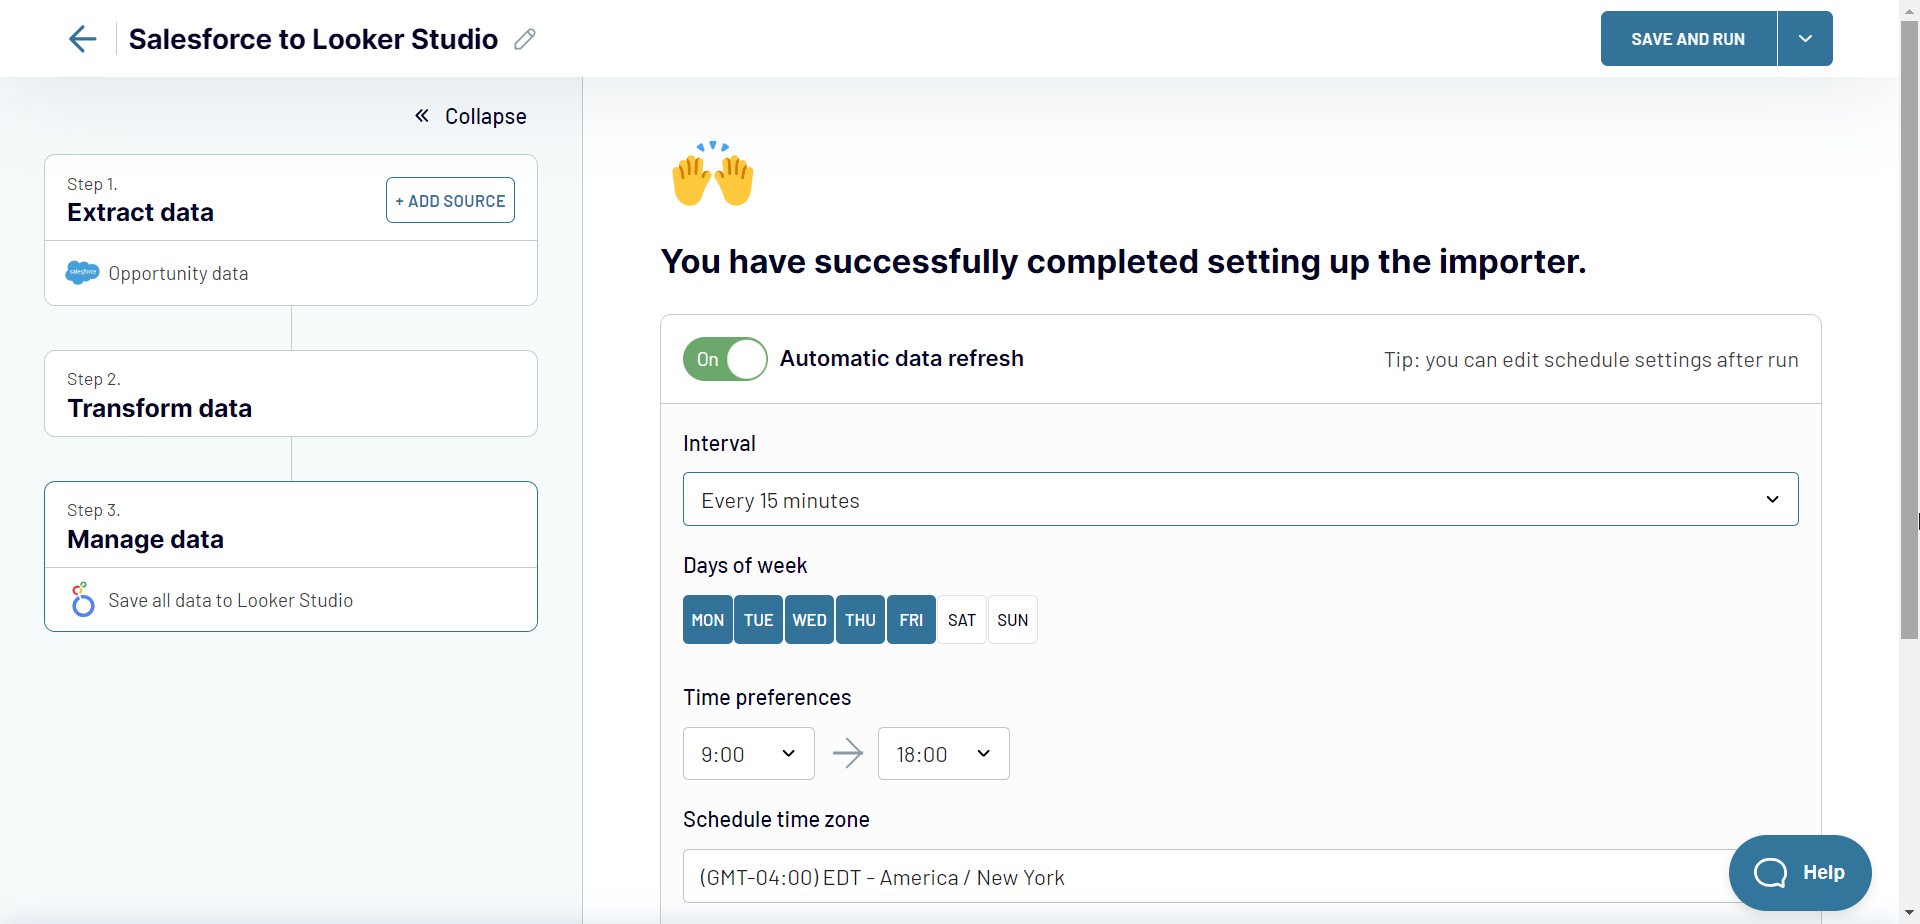Select Step 2 Transform data in the sidebar

[x=290, y=393]
